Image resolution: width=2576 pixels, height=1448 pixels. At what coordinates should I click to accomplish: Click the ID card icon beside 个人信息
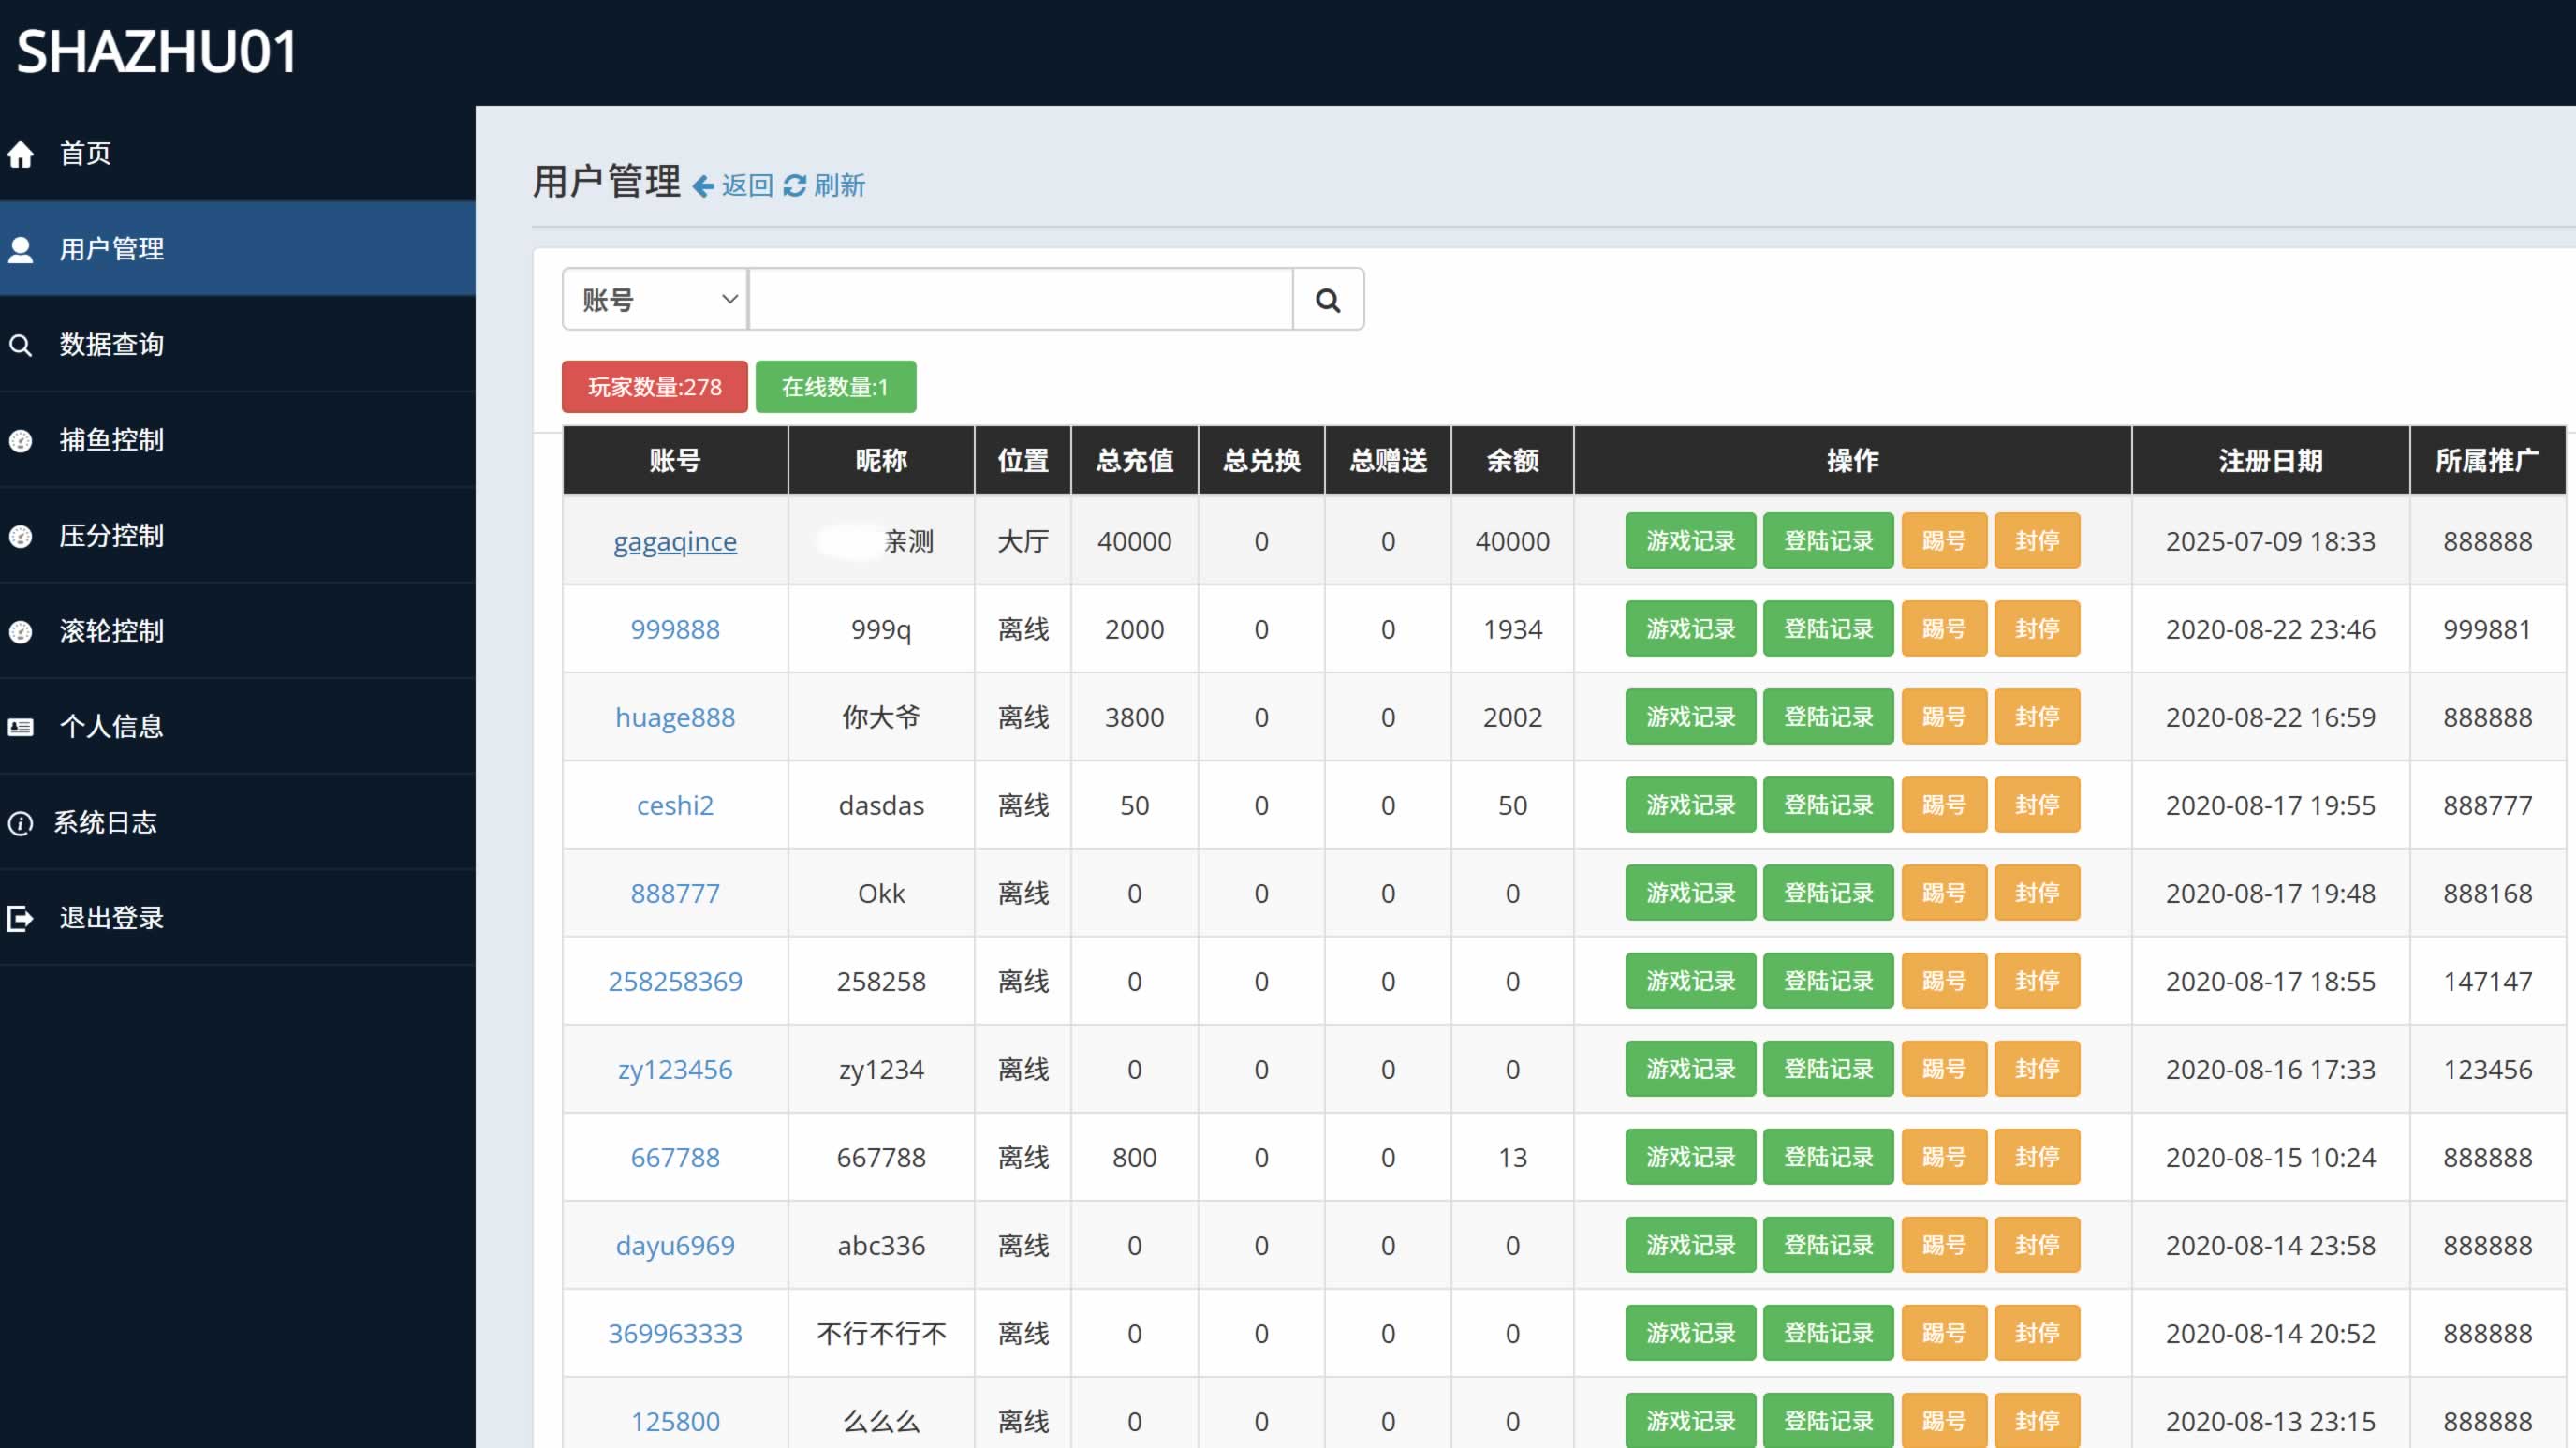point(21,727)
